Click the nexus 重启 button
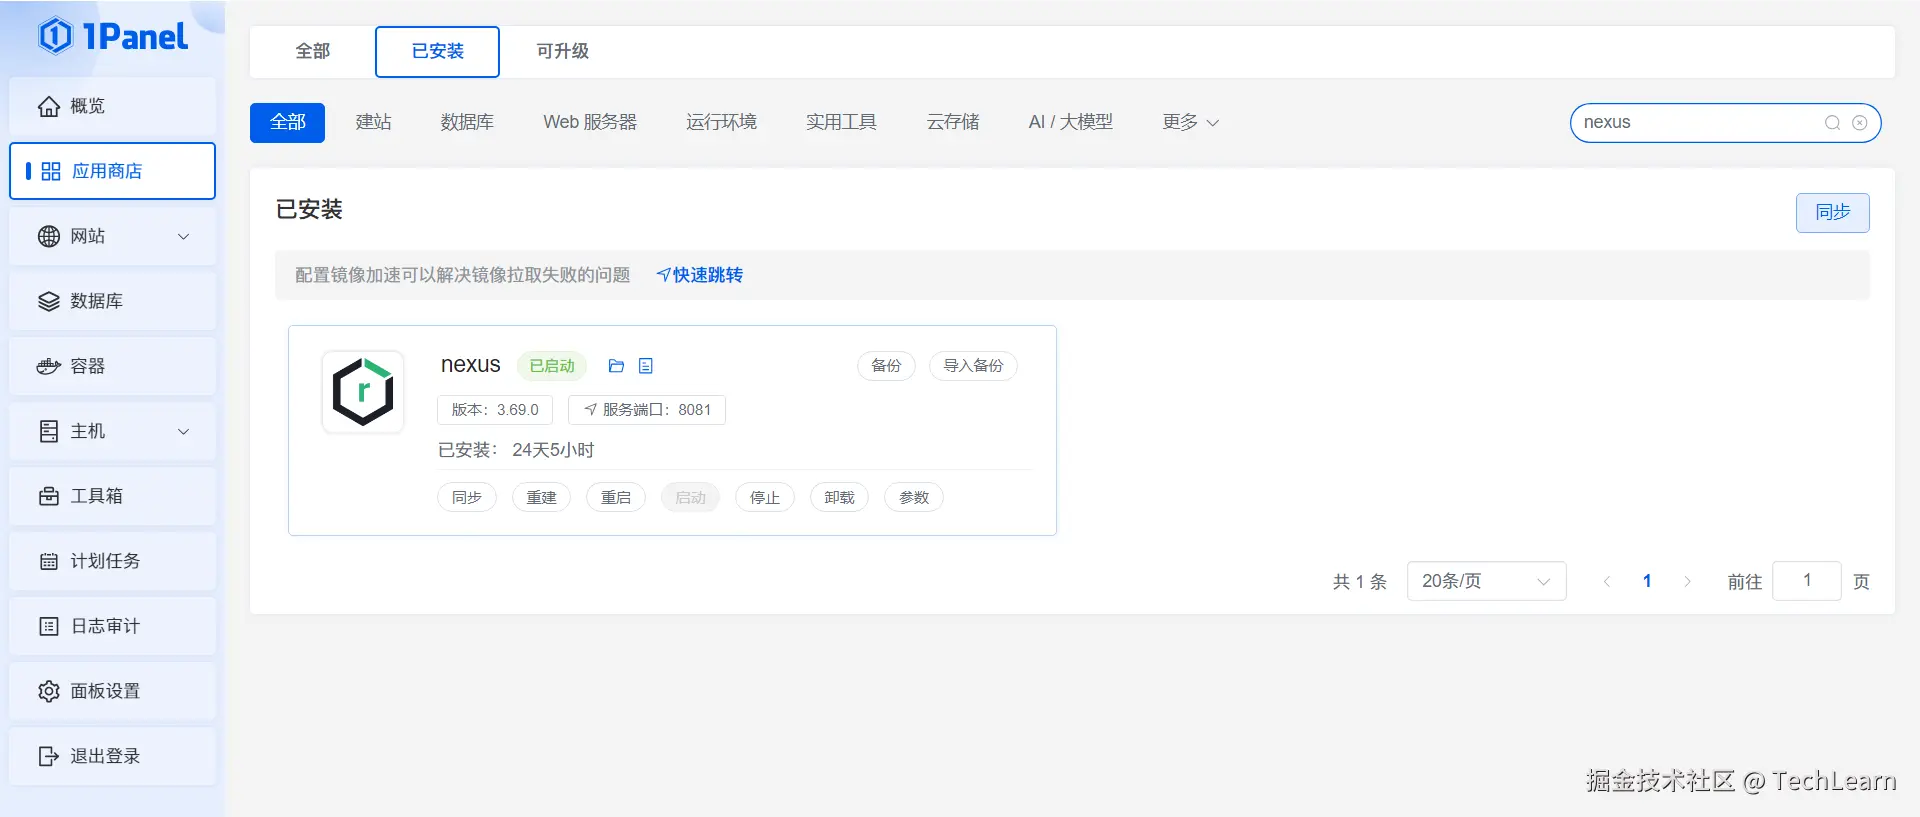1920x817 pixels. [616, 498]
